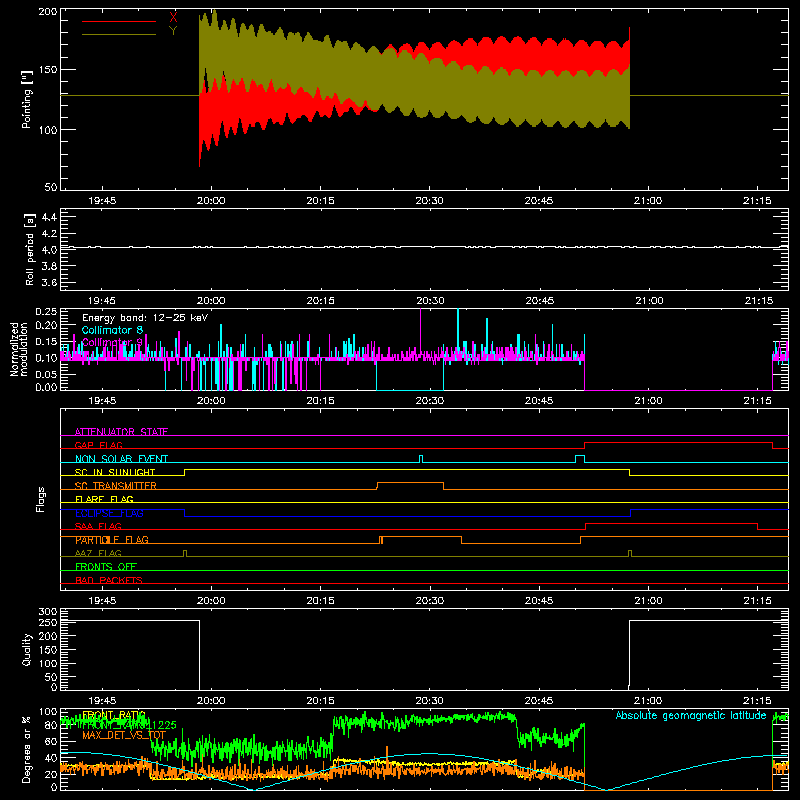
Task: Click the PARTICLE_FLAG label
Action: coord(112,540)
